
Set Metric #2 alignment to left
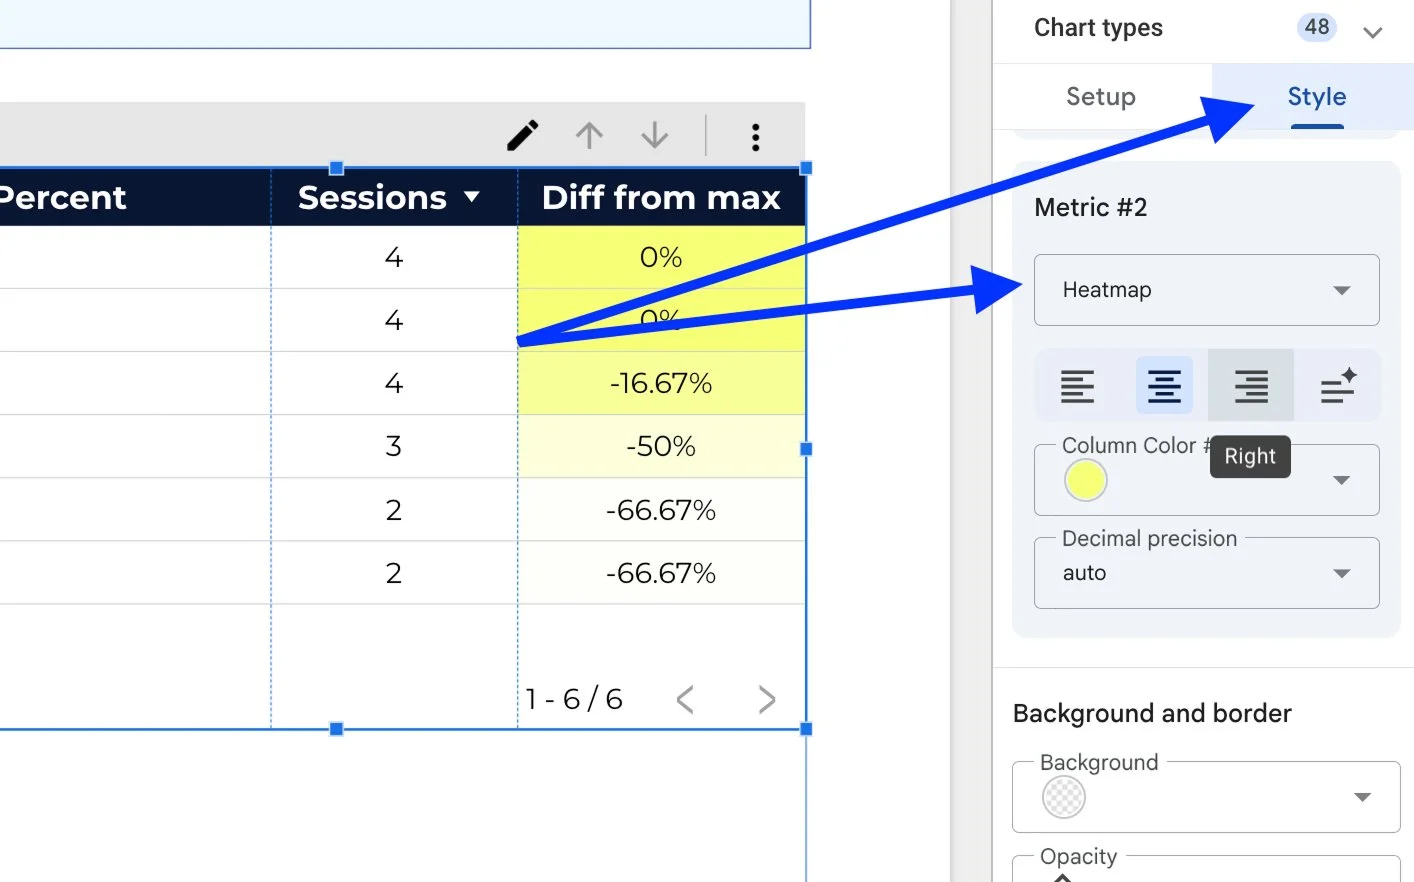1077,385
